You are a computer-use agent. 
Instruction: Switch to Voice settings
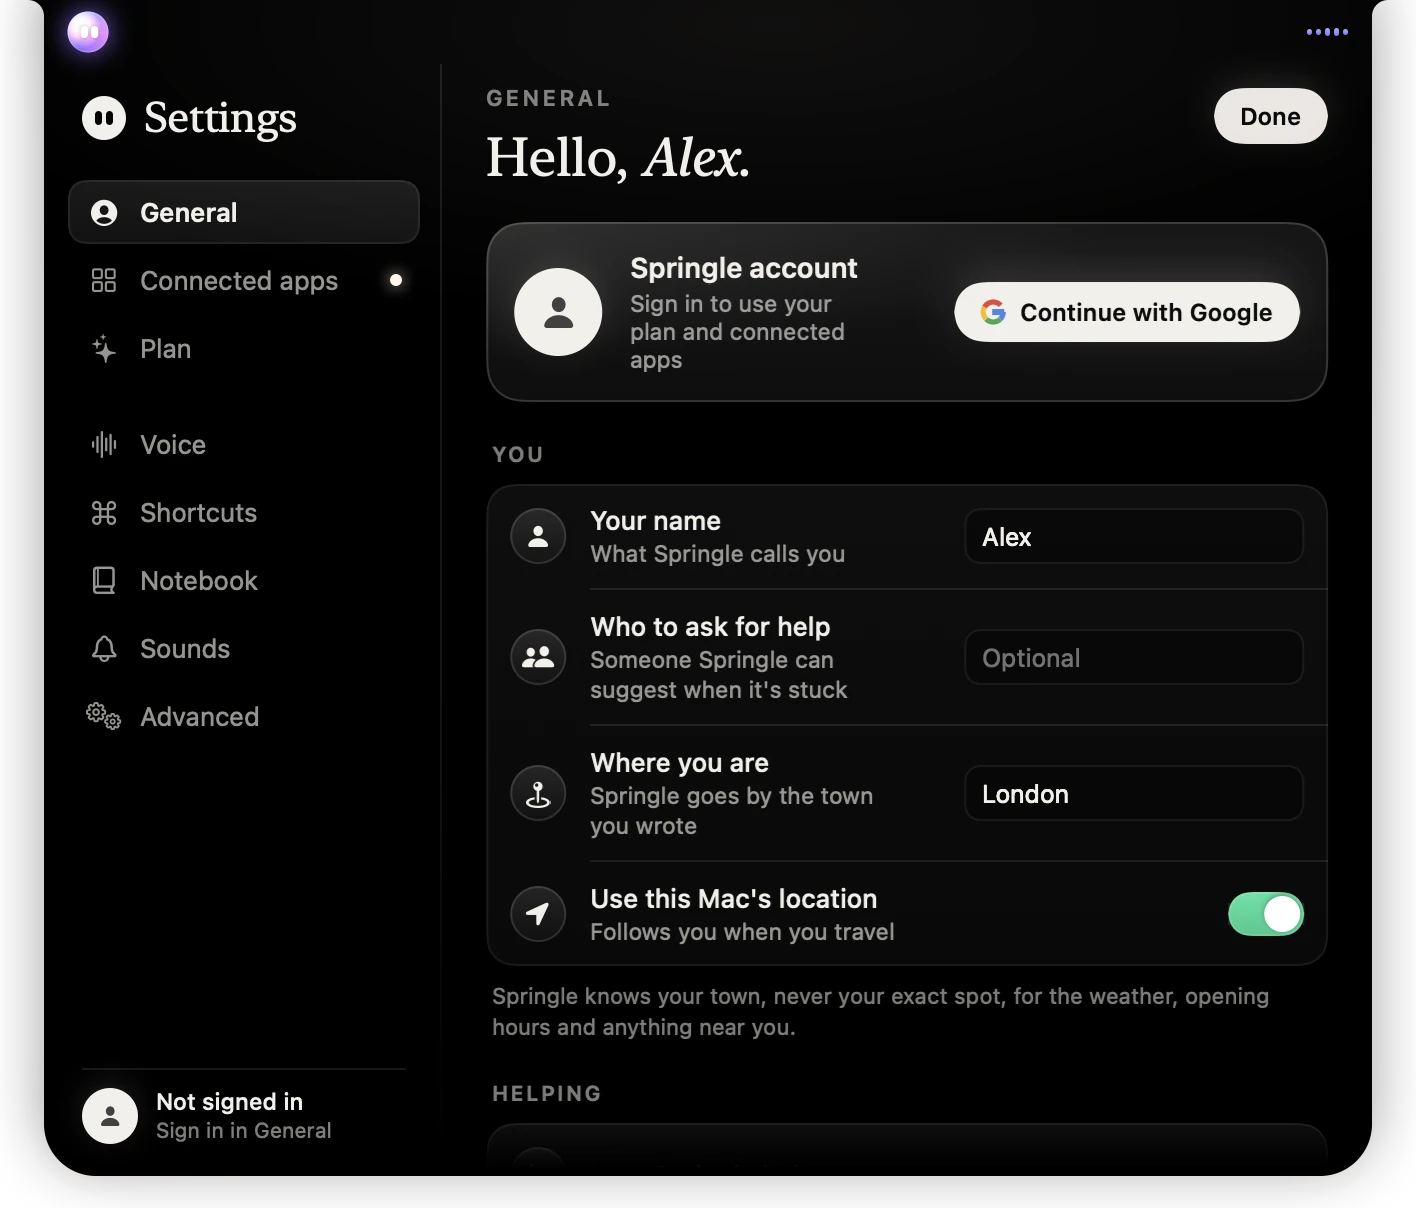click(x=244, y=444)
